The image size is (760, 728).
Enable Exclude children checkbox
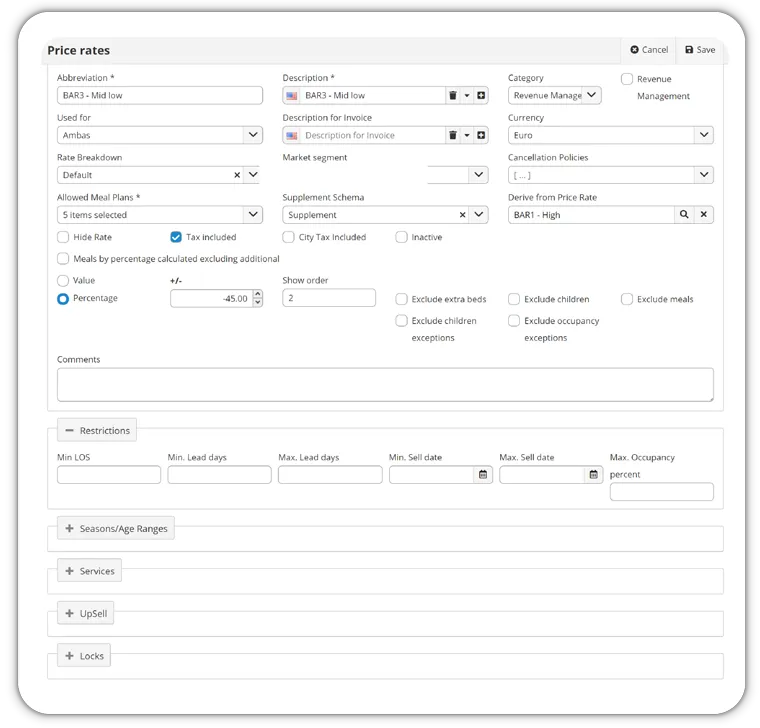514,299
